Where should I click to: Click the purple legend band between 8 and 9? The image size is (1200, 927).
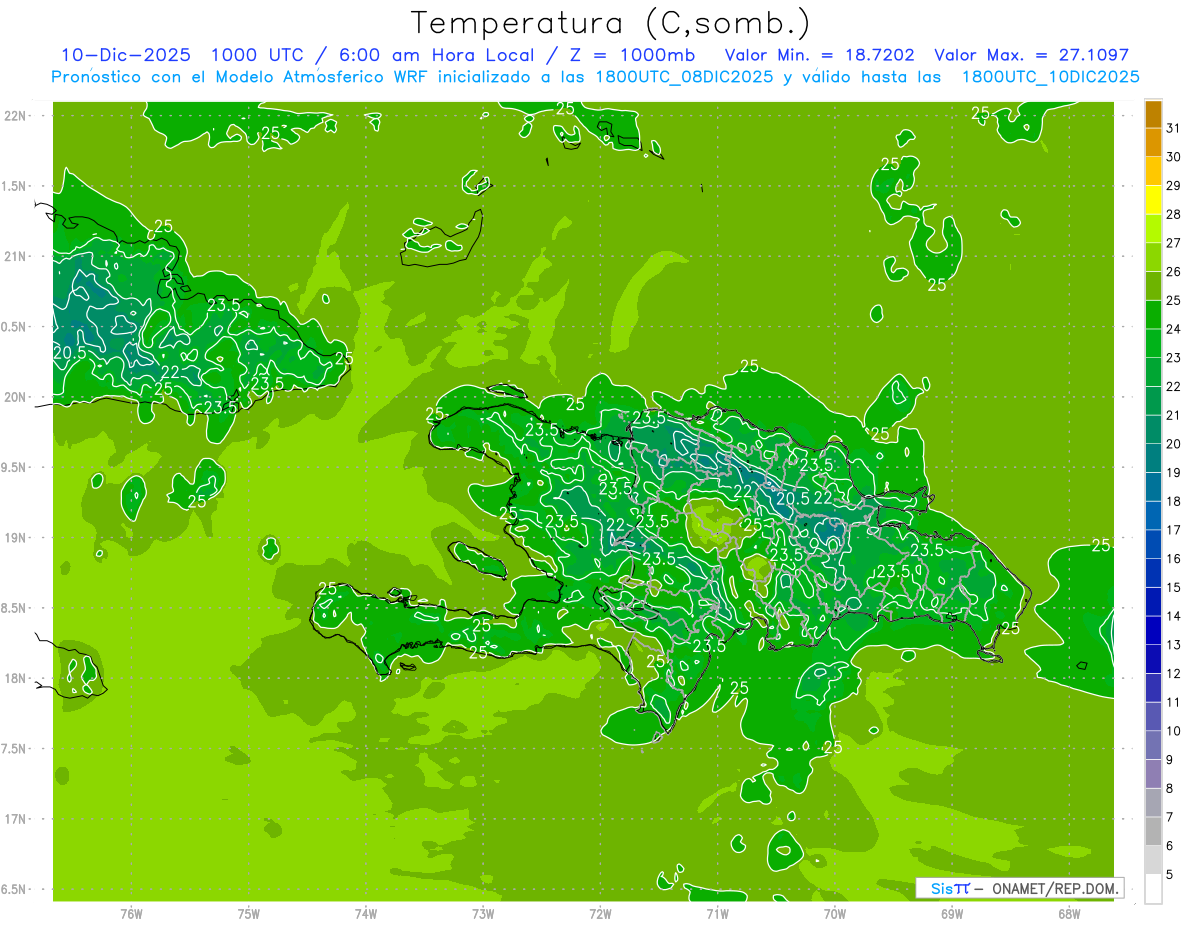point(1153,775)
